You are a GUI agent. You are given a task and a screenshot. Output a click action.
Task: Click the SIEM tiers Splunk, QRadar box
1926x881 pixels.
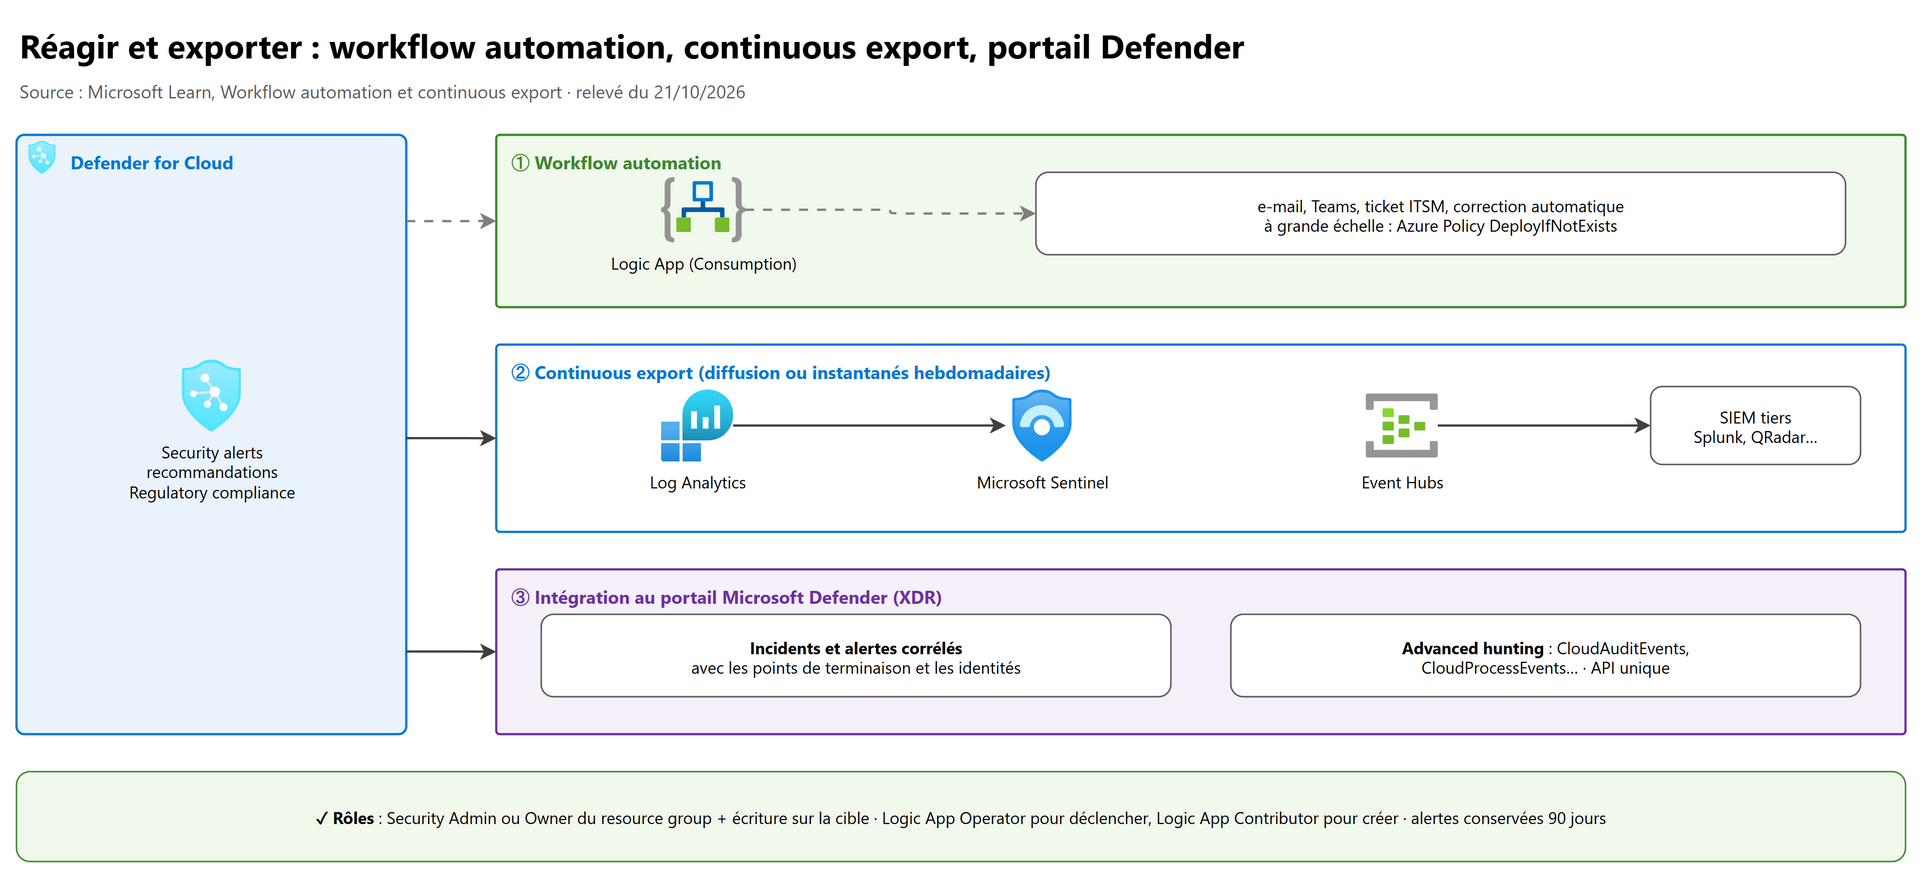(x=1755, y=426)
